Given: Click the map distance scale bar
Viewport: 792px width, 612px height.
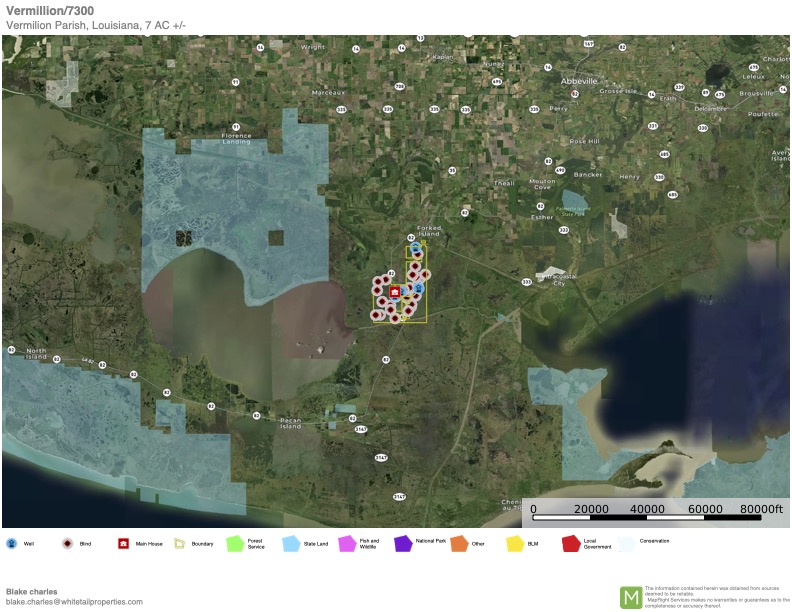Looking at the screenshot, I should (x=655, y=518).
